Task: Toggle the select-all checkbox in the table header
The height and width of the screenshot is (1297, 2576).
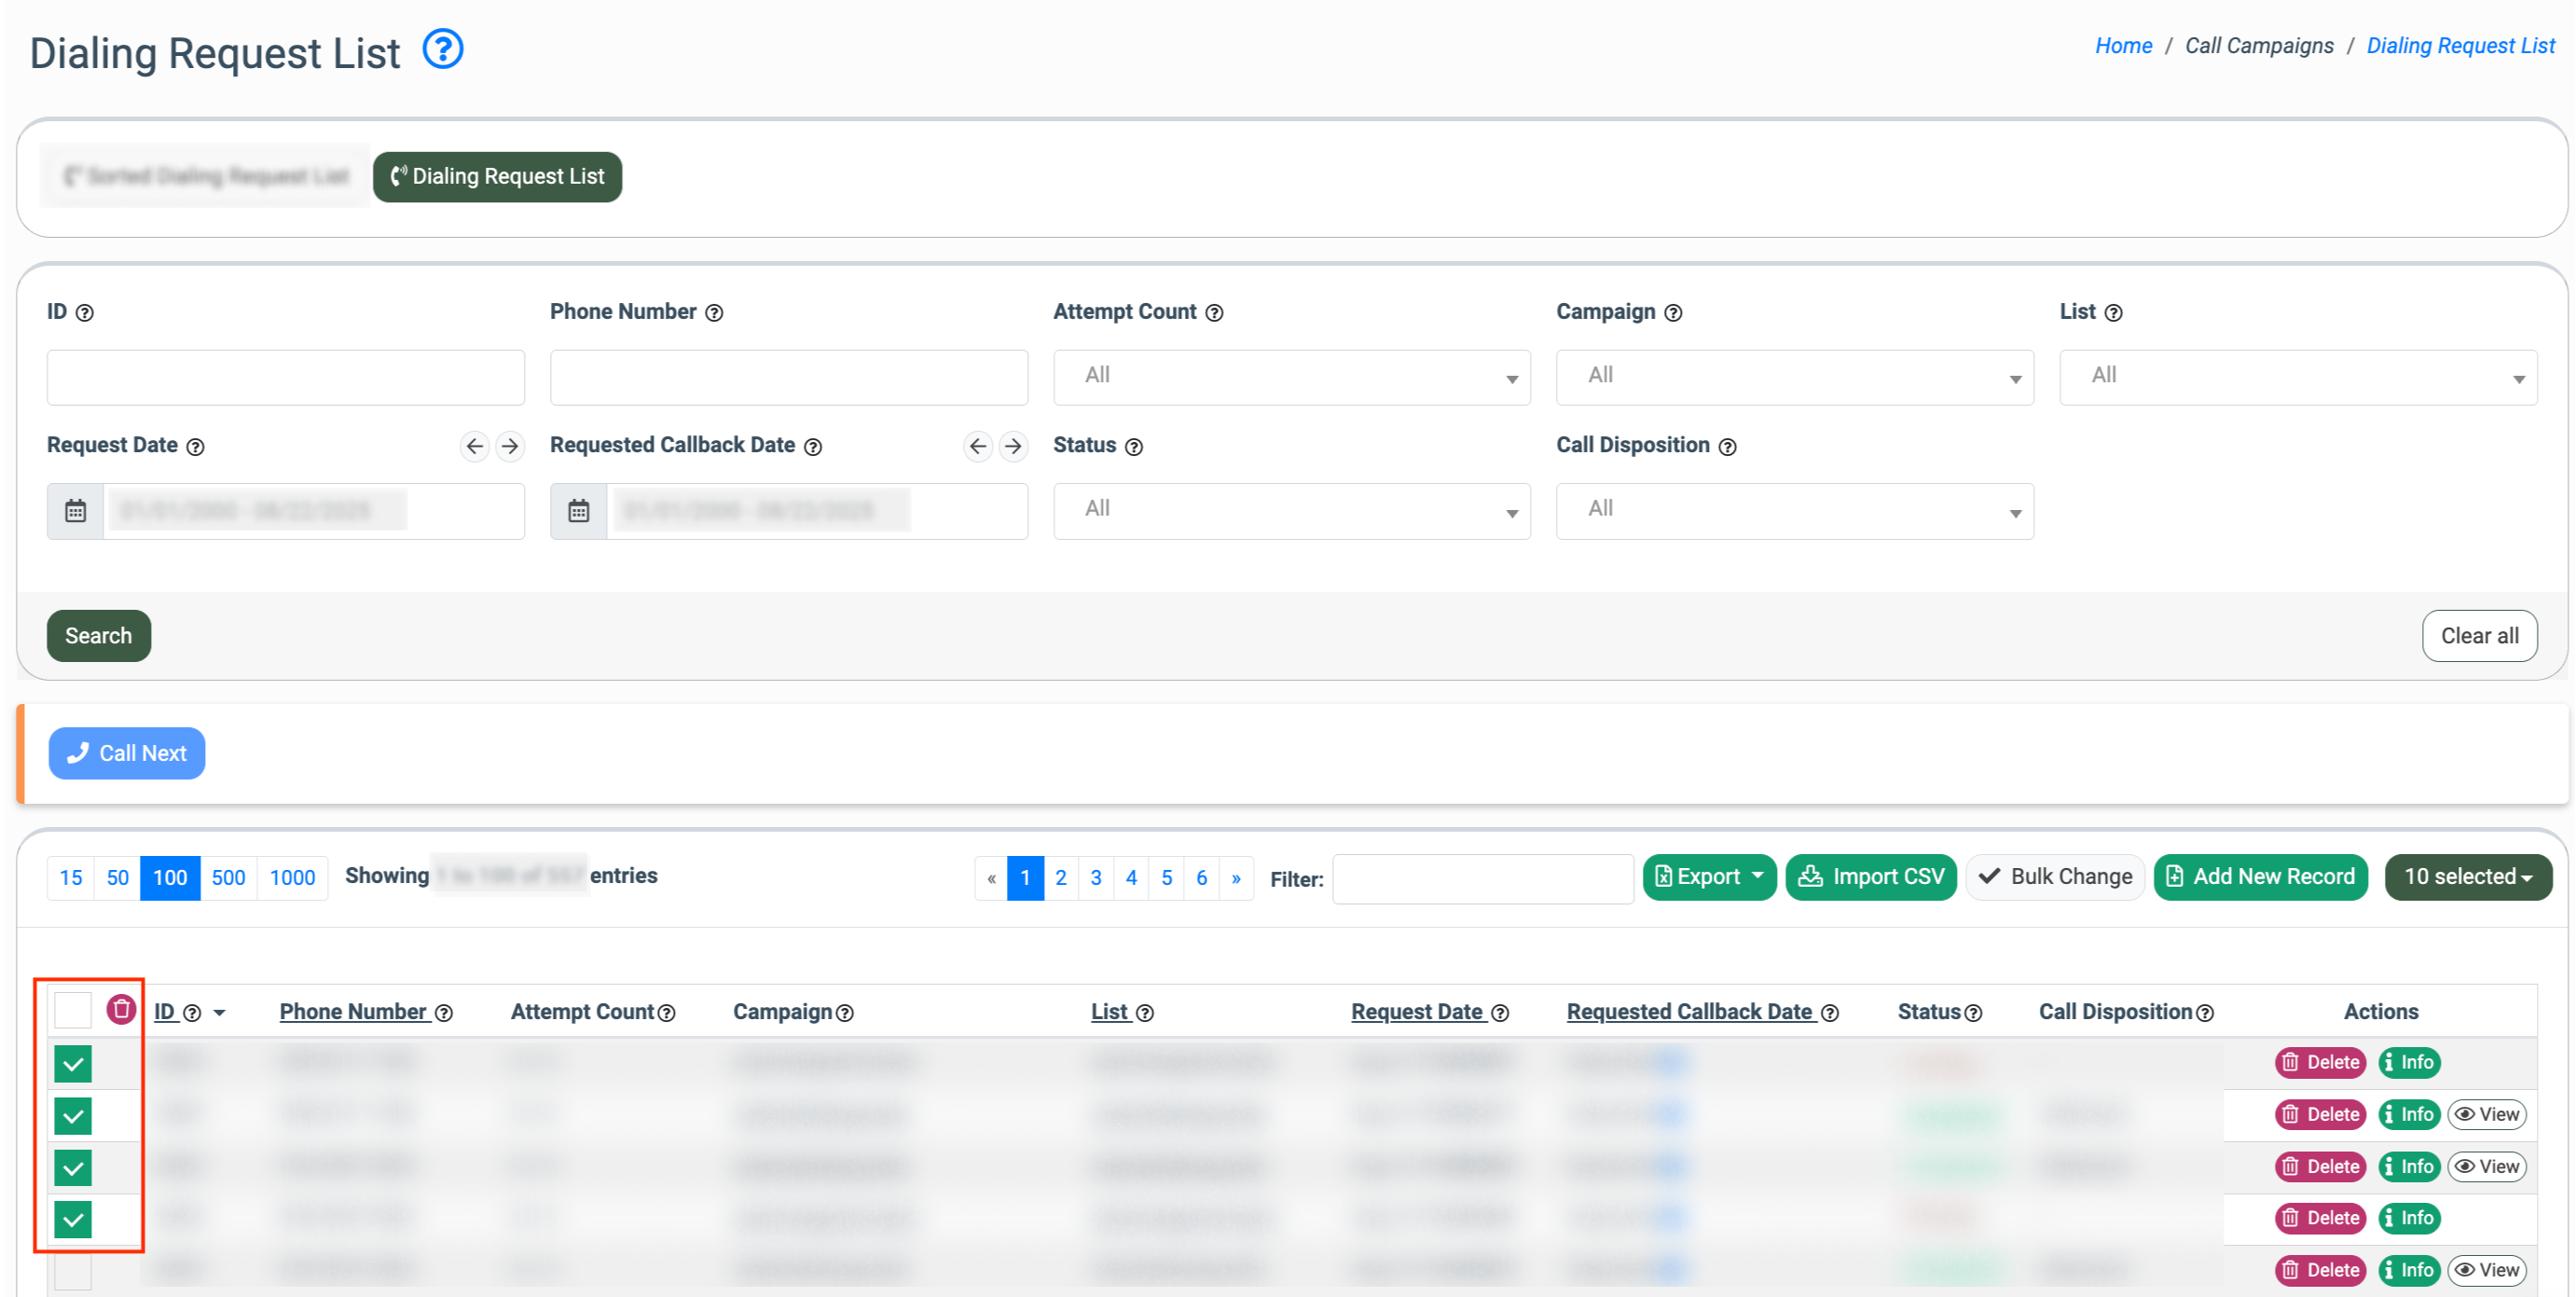Action: (73, 1010)
